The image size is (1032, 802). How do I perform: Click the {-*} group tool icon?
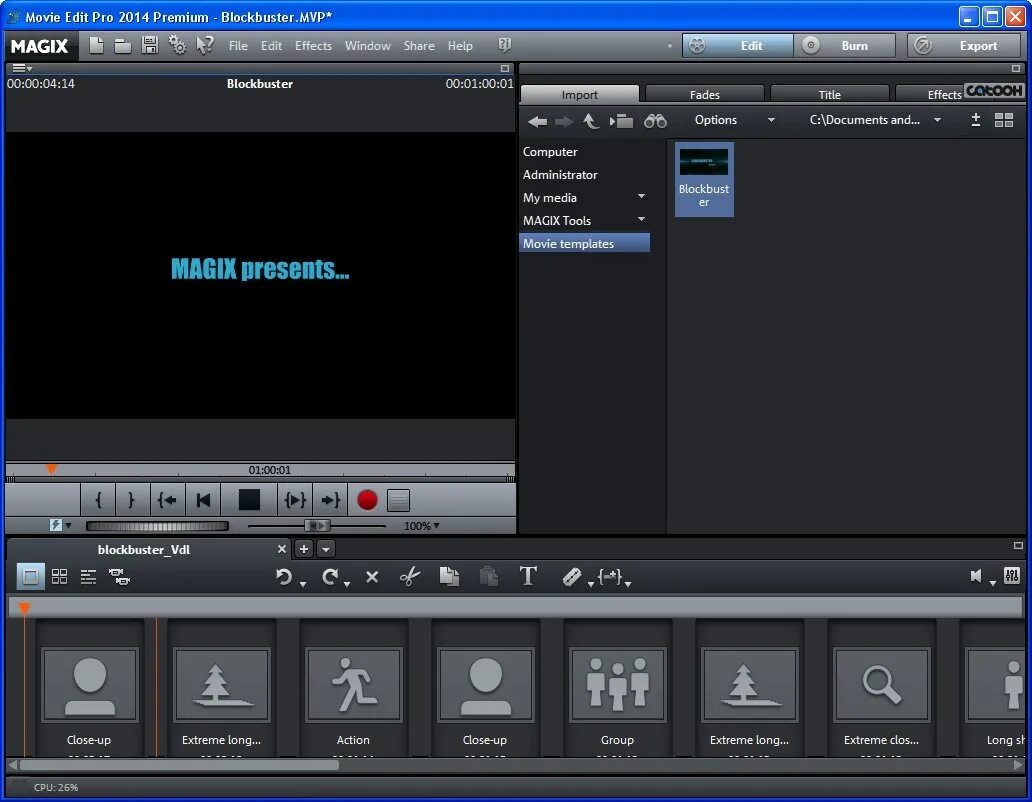point(609,577)
